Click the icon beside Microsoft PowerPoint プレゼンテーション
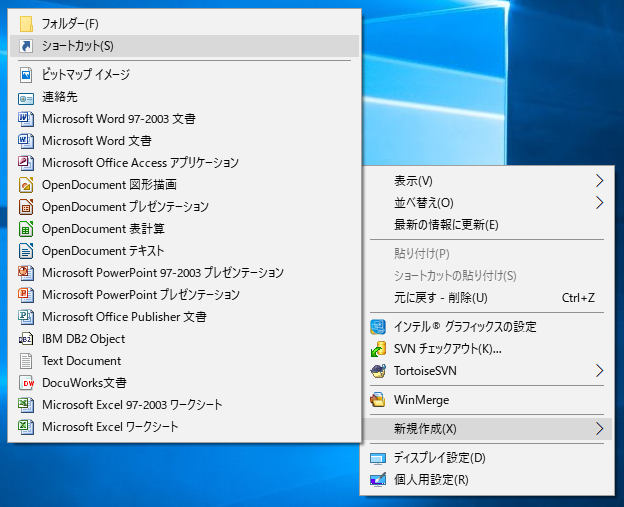The height and width of the screenshot is (507, 624). pos(26,295)
